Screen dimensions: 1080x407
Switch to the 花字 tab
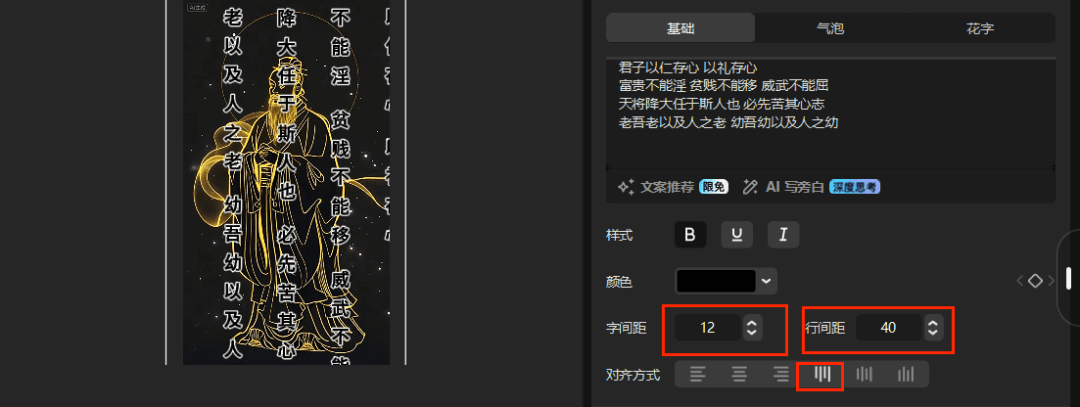tap(979, 28)
